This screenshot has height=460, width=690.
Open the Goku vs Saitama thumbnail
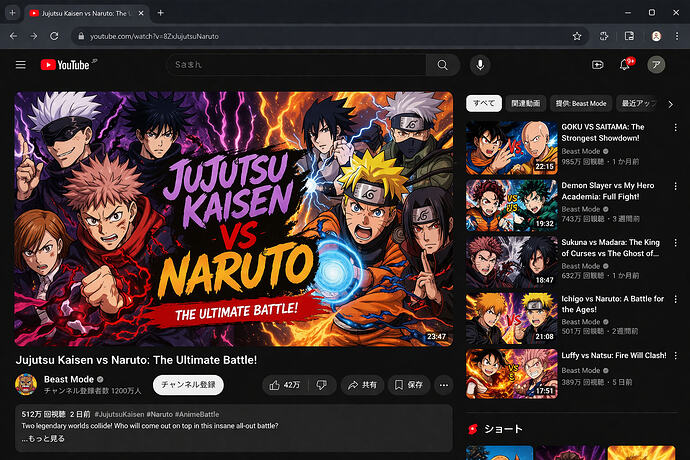[512, 148]
